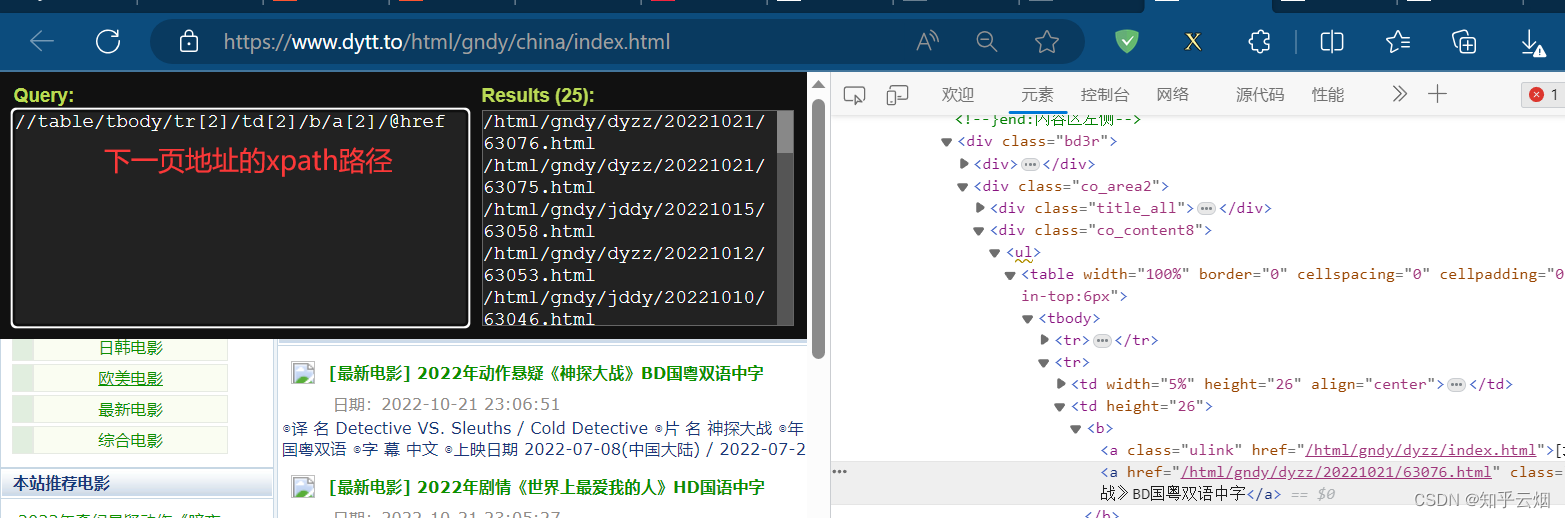Open the green shield extension
Screen dimensions: 1565x518
point(1127,41)
